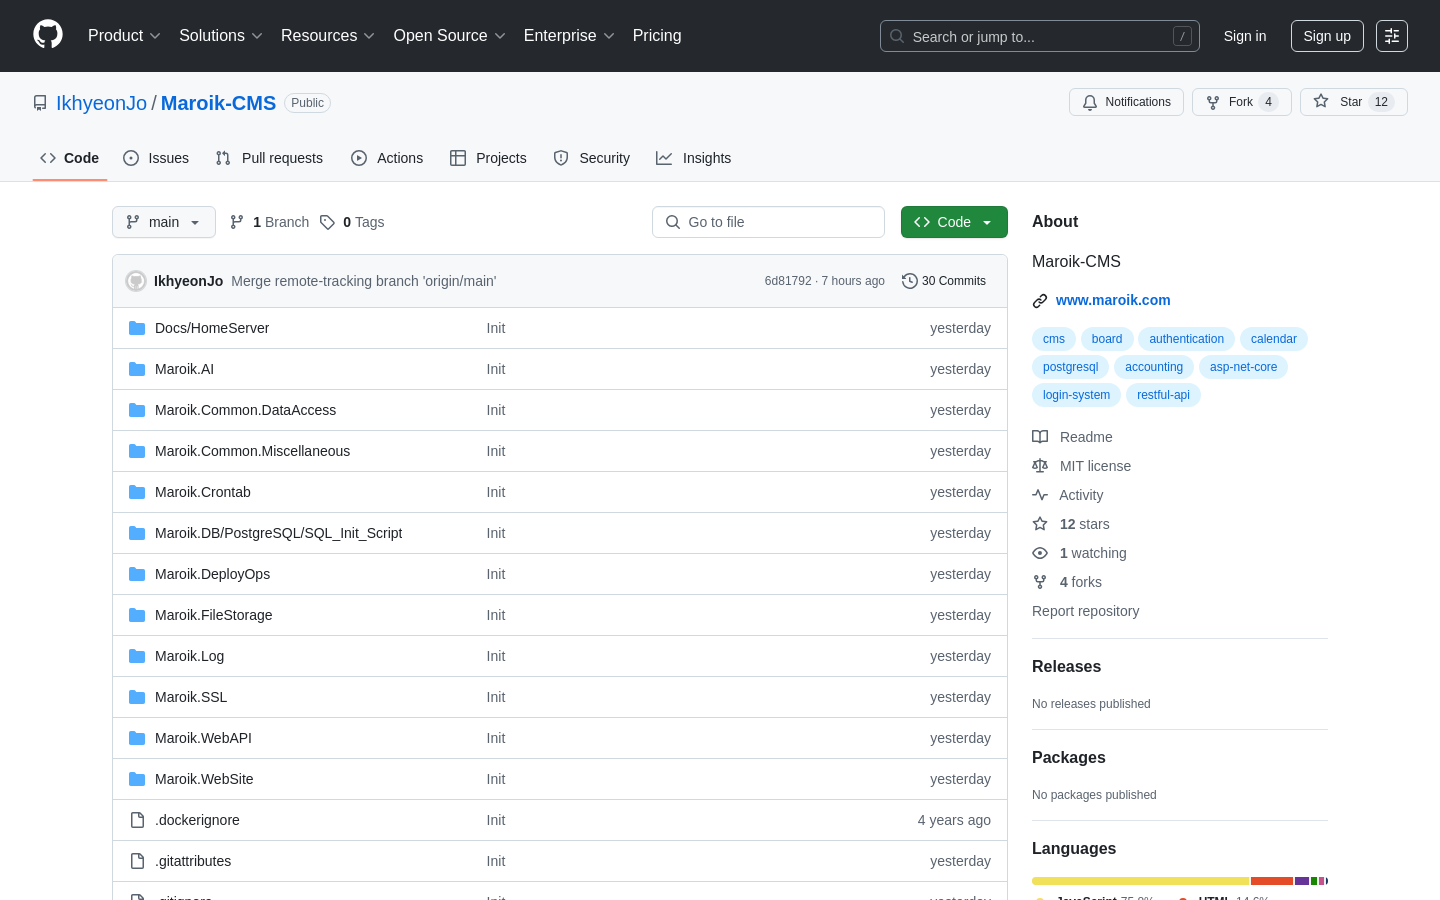Click the Pricing link
Screen dimensions: 1440x900
[x=657, y=35]
